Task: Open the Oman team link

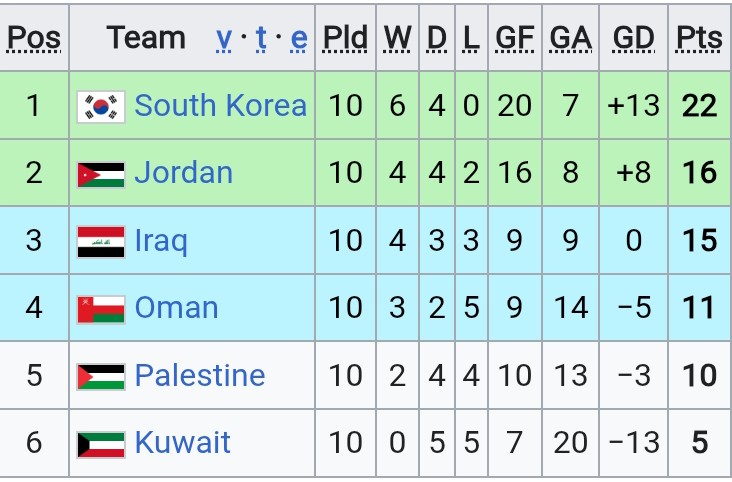Action: [x=176, y=307]
